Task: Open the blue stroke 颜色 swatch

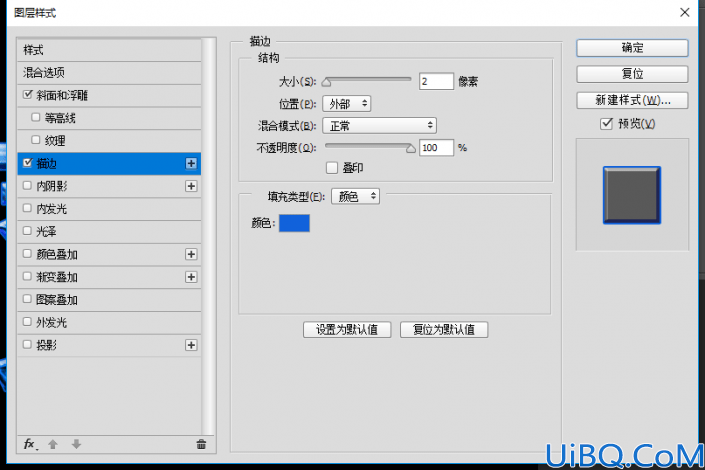Action: (x=294, y=223)
